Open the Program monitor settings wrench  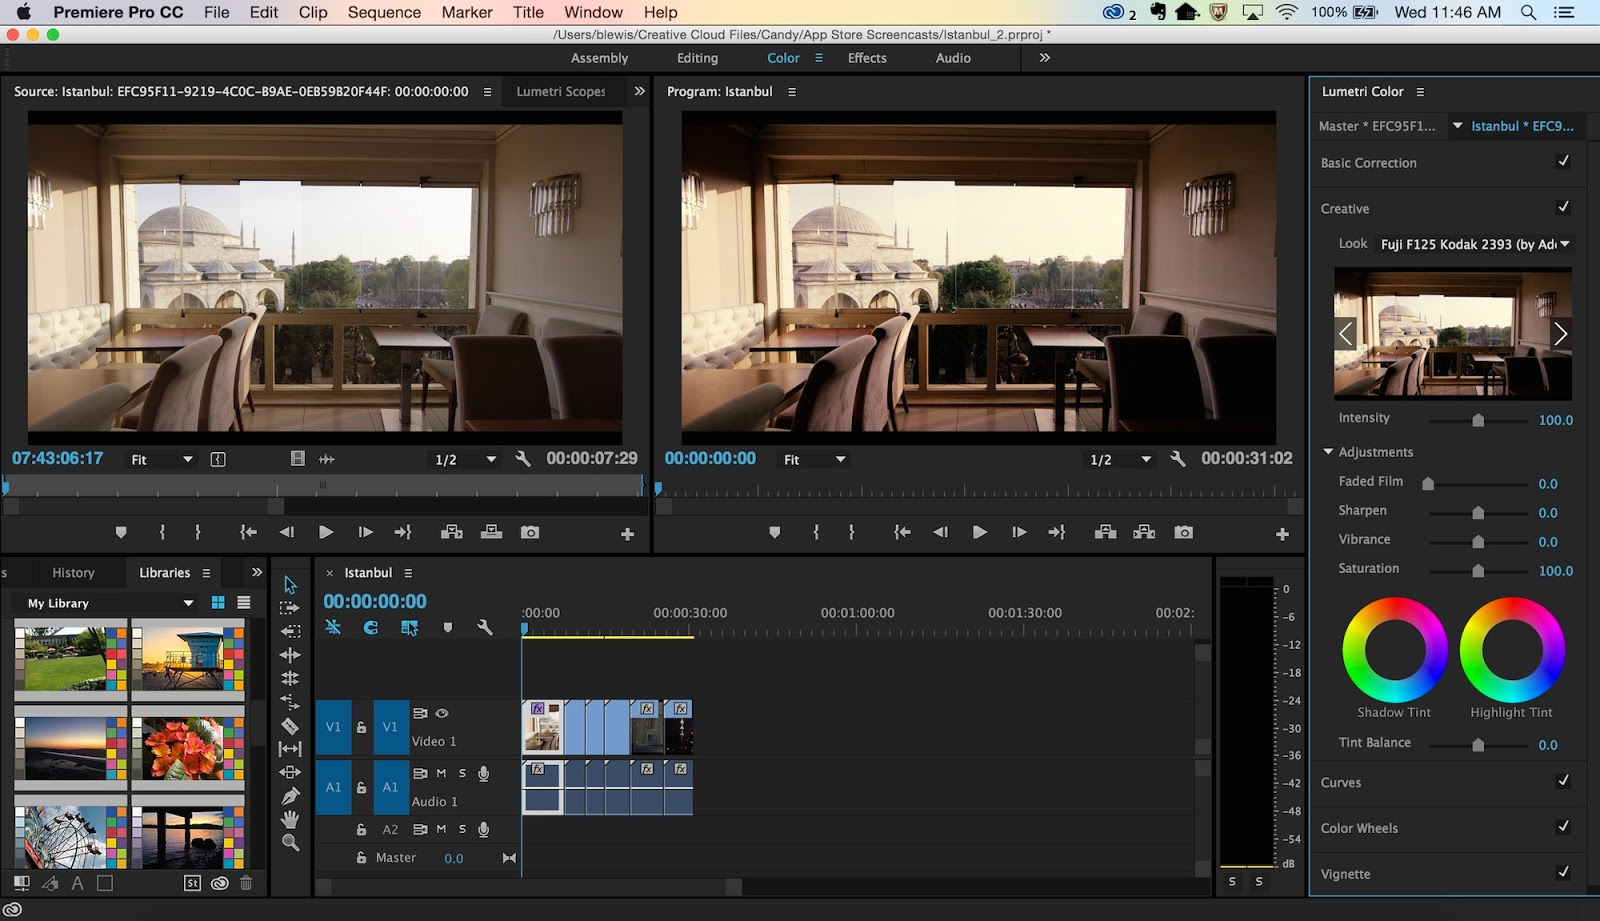click(1177, 458)
